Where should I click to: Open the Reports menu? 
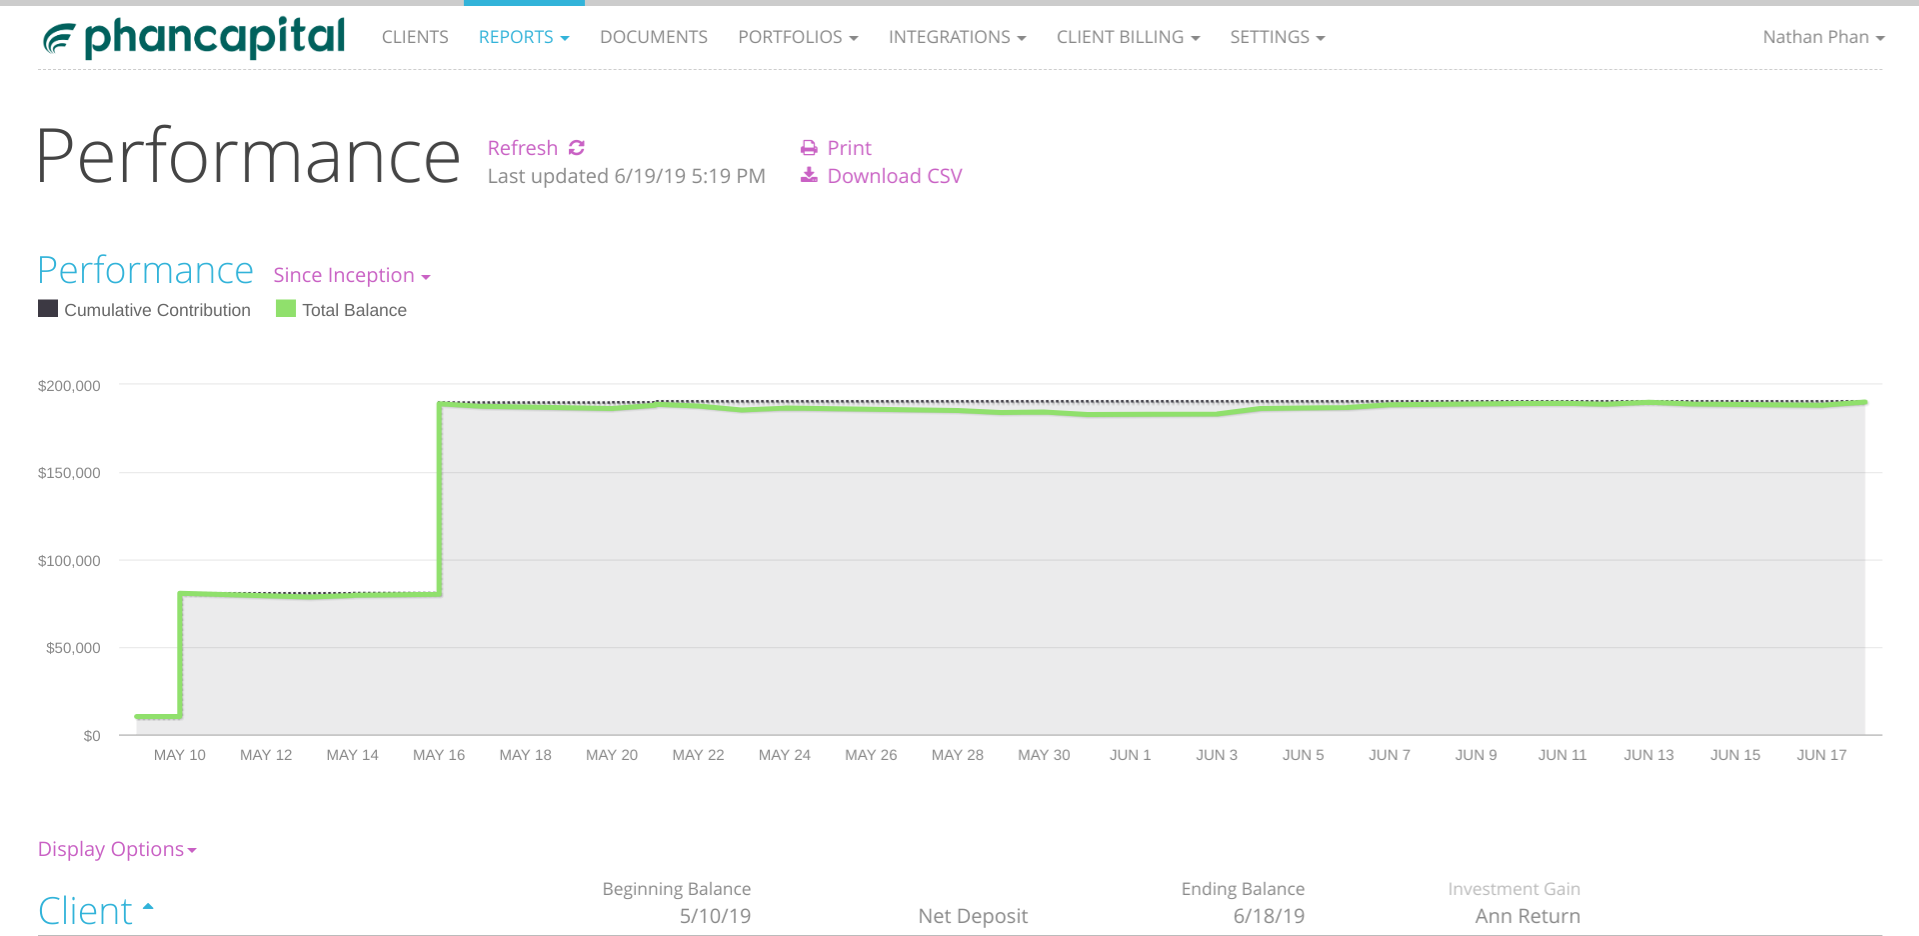pos(524,37)
